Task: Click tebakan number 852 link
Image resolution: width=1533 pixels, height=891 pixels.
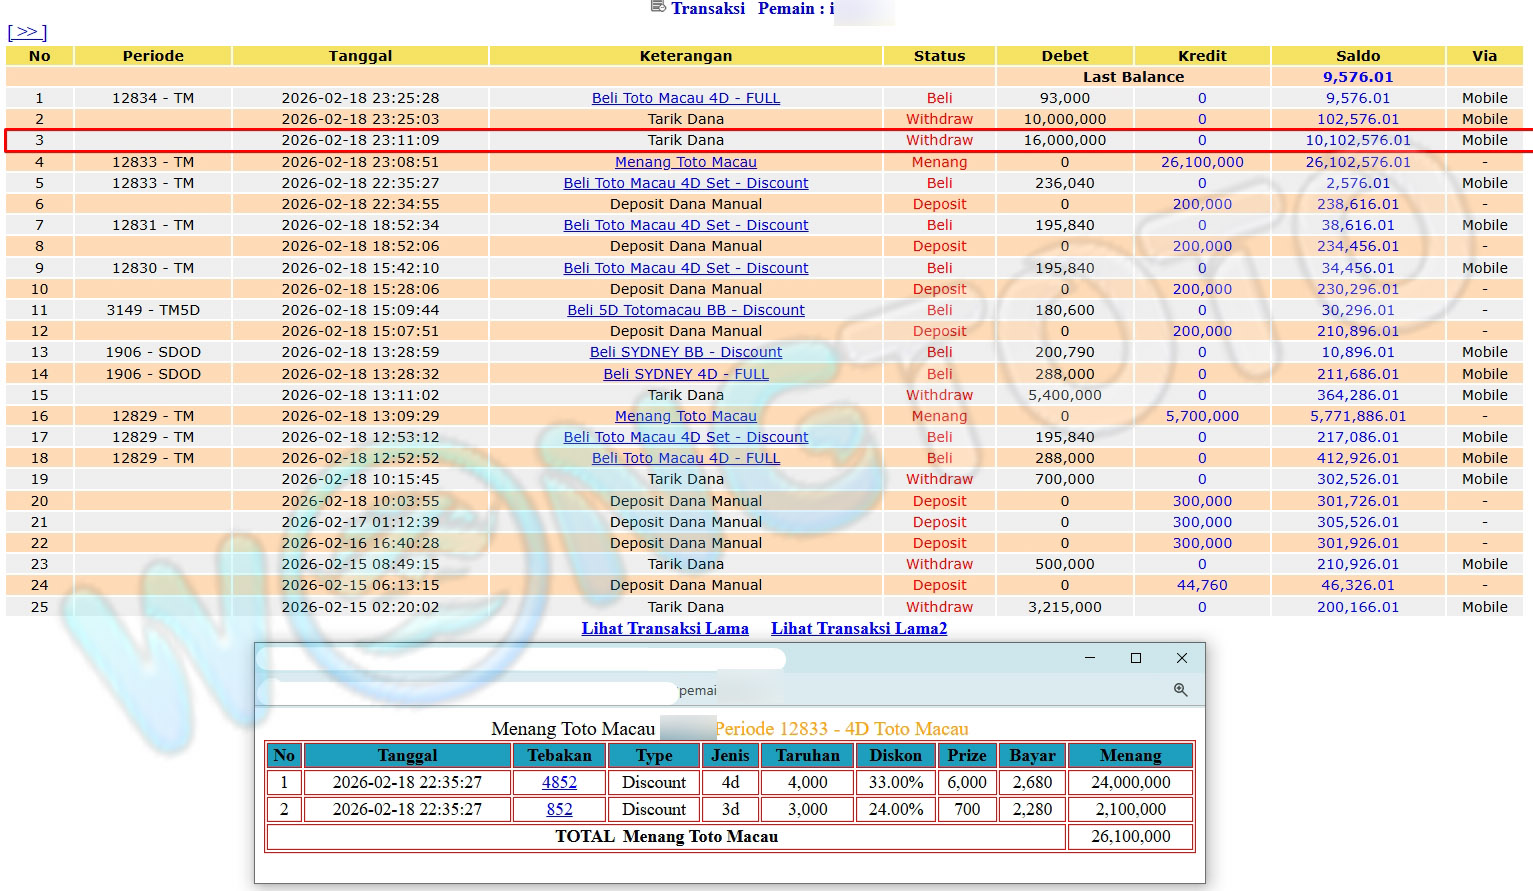Action: [x=559, y=809]
